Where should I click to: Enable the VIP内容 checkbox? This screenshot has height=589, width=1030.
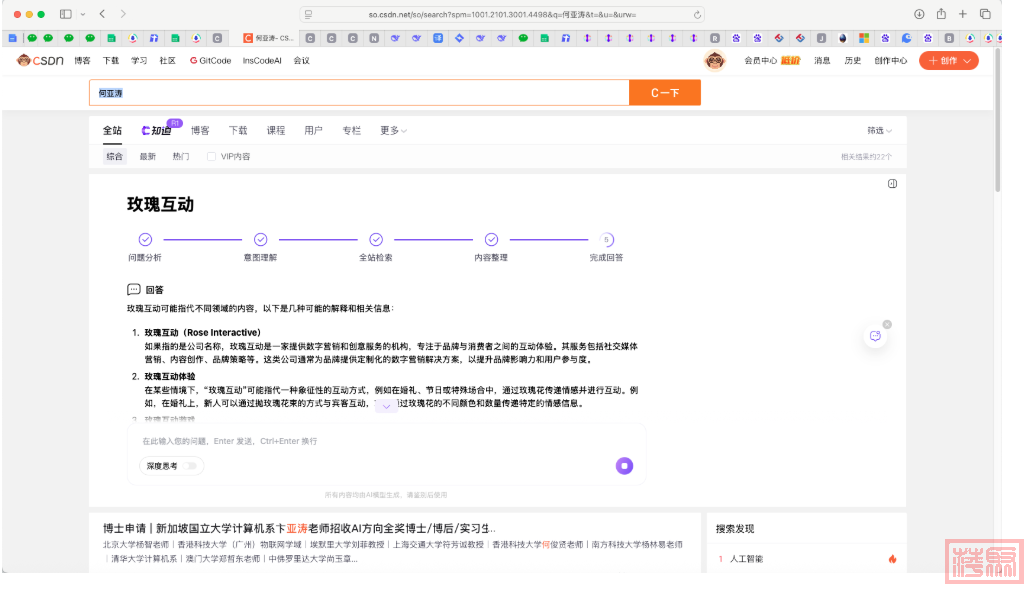pyautogui.click(x=211, y=157)
